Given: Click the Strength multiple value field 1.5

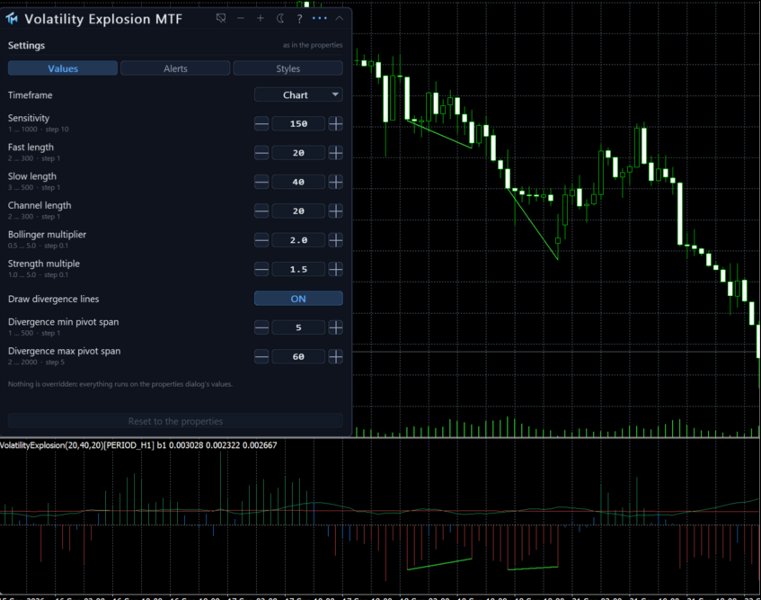Looking at the screenshot, I should (298, 269).
